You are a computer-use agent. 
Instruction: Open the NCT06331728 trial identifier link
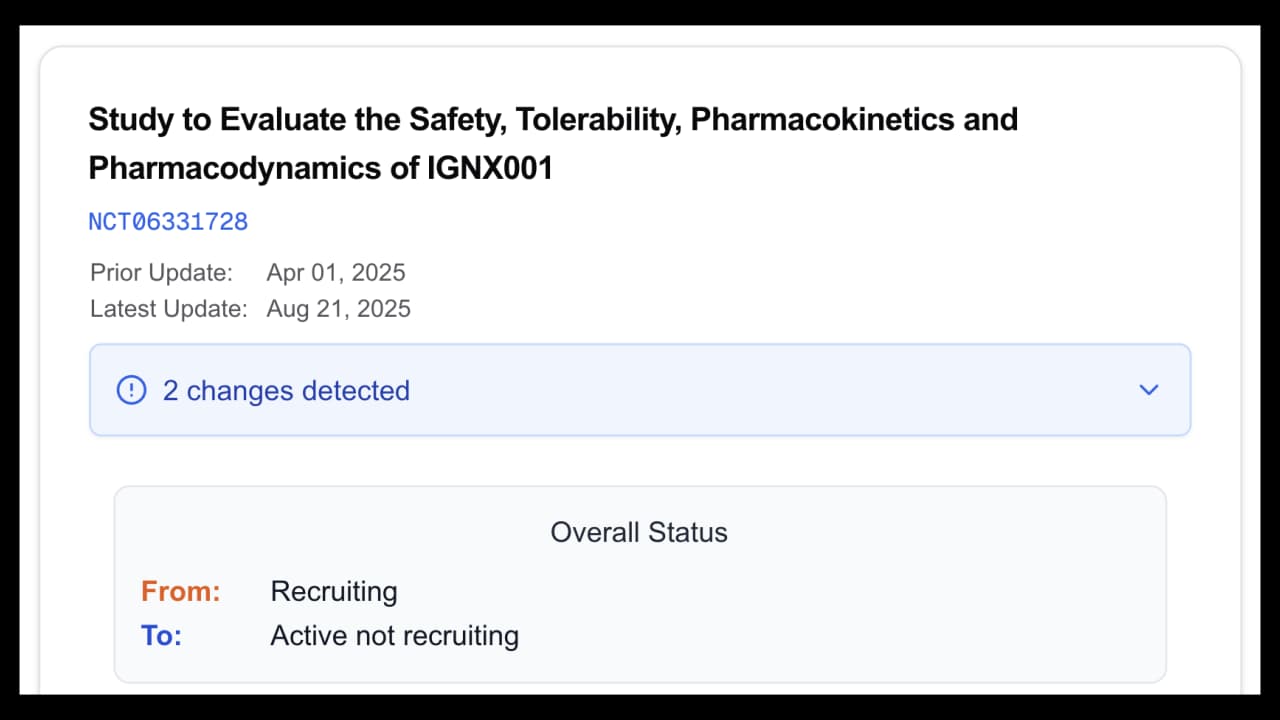[x=168, y=222]
